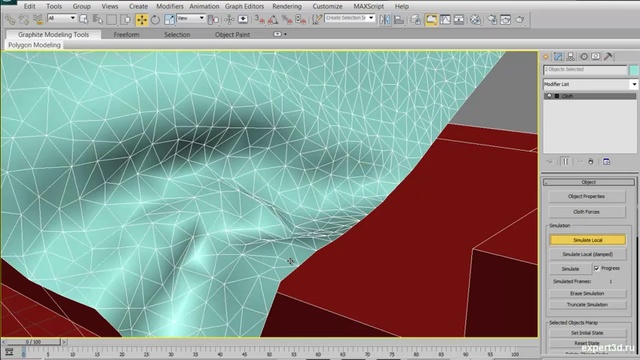Image resolution: width=640 pixels, height=360 pixels.
Task: Click the Select and Link tool
Action: (10, 19)
